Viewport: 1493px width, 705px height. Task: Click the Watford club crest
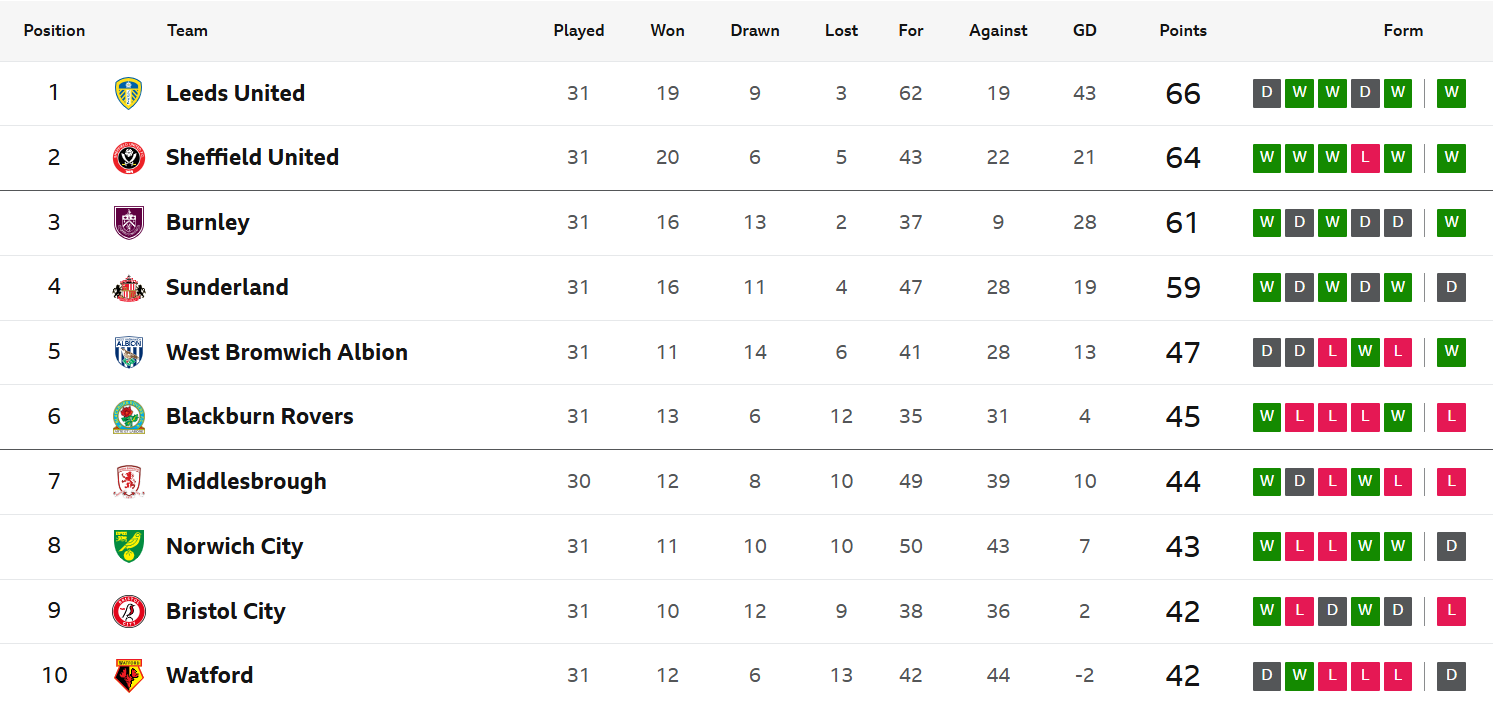click(129, 675)
